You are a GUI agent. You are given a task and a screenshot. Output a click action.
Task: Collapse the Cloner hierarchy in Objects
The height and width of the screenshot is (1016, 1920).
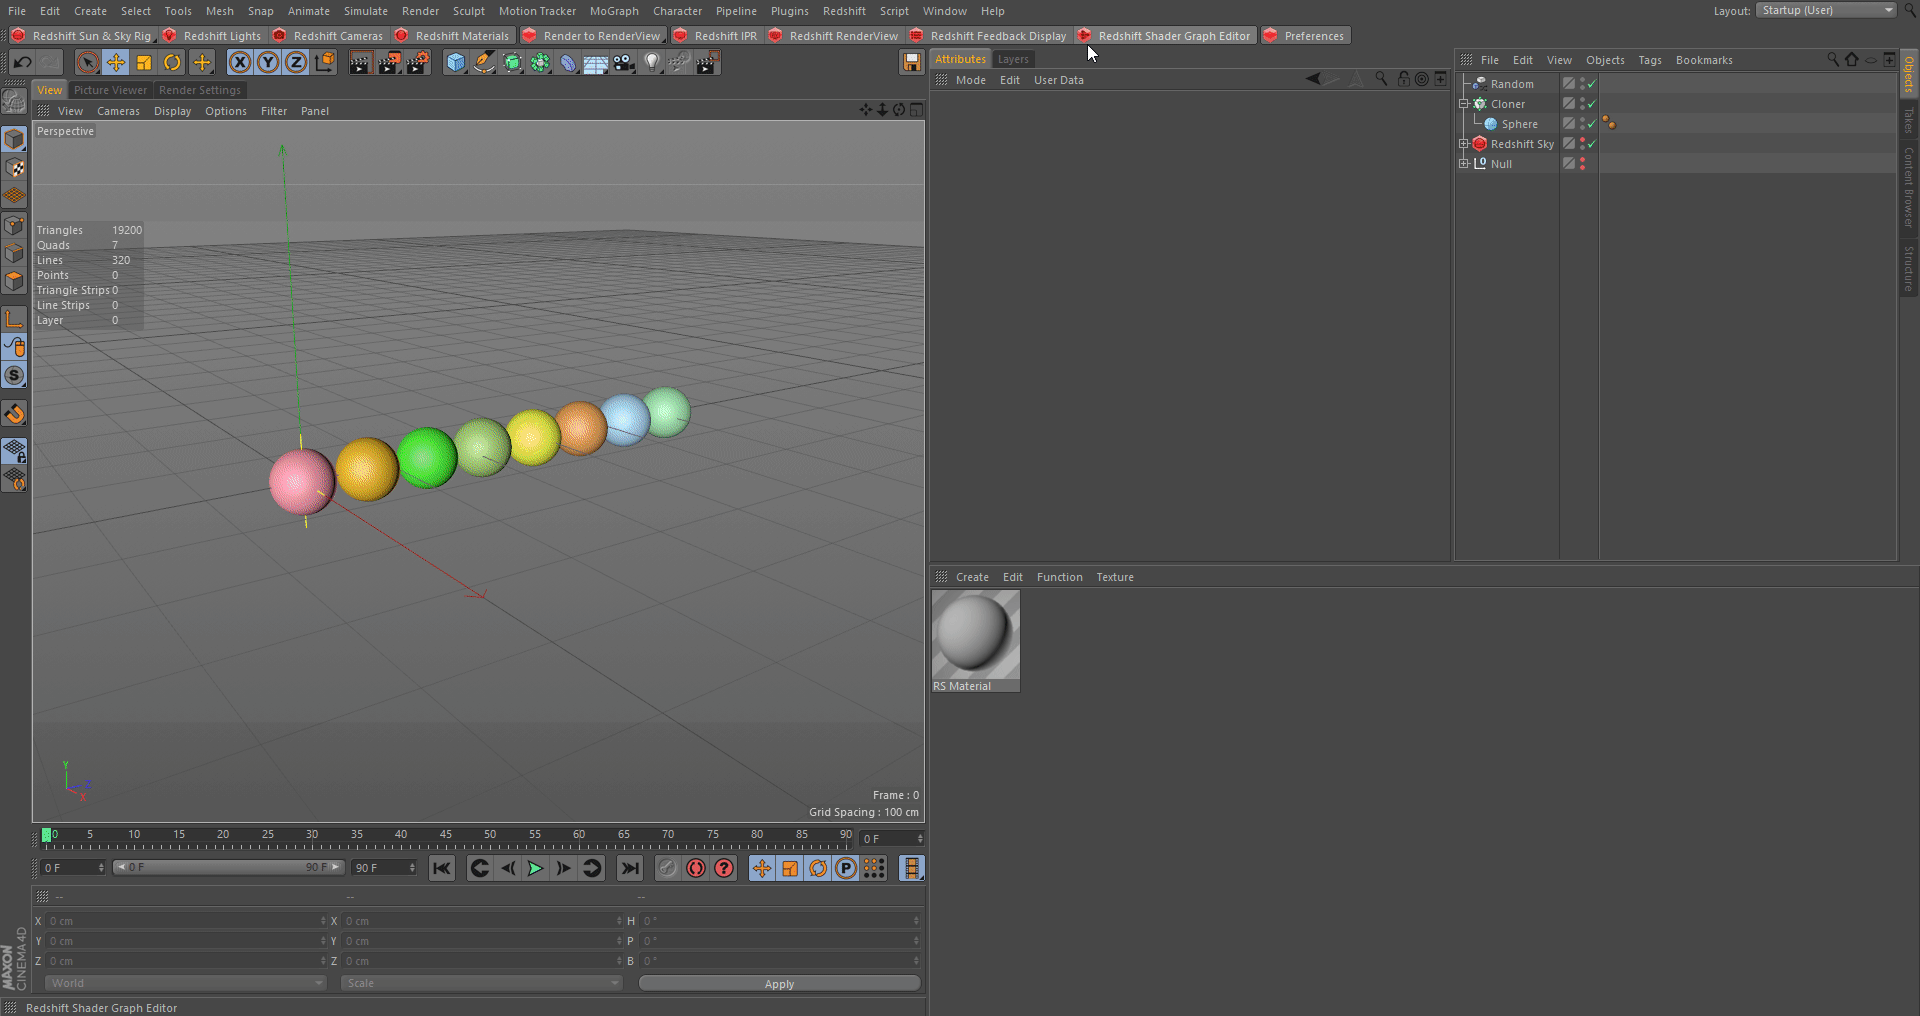(1464, 104)
